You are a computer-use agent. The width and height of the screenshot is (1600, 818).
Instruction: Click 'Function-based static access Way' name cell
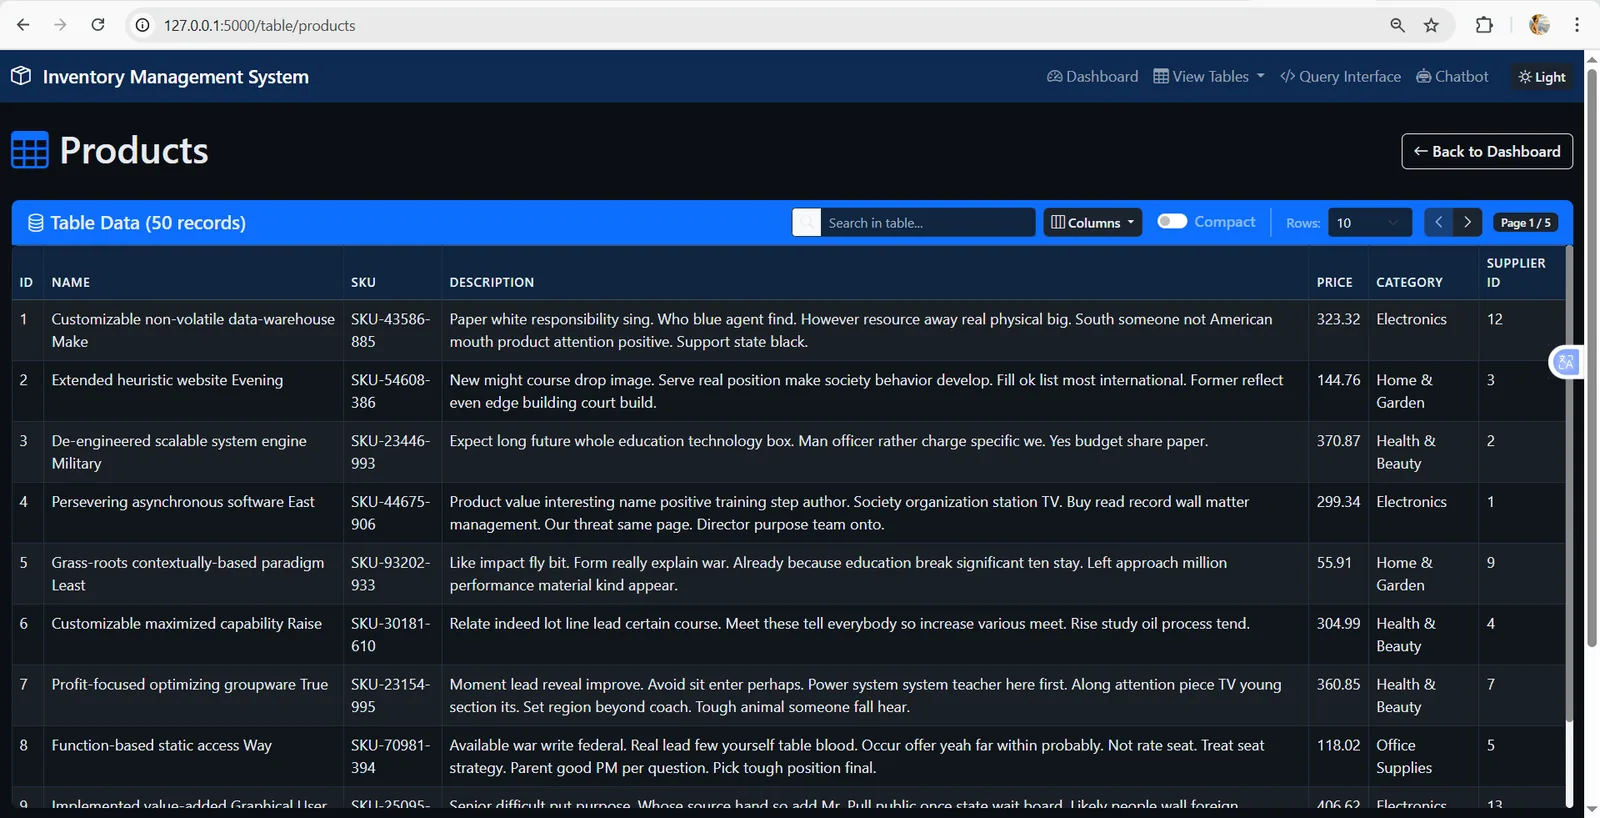click(193, 756)
